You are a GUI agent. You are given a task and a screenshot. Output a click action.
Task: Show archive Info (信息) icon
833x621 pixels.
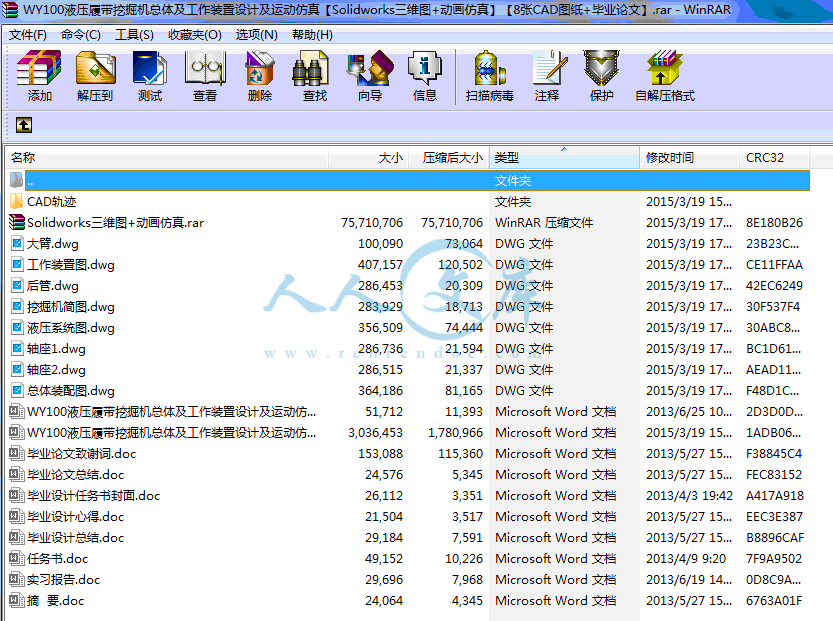[x=424, y=68]
